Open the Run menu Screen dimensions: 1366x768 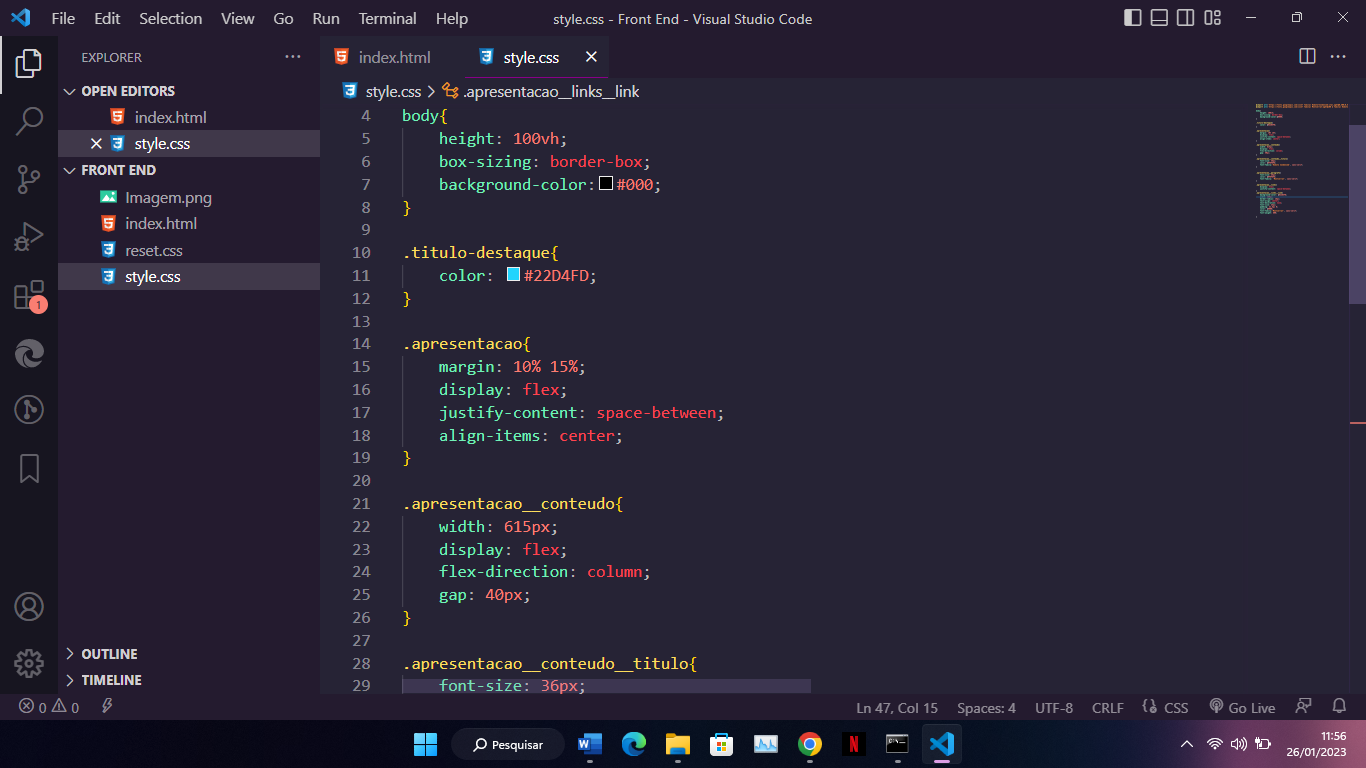(326, 18)
